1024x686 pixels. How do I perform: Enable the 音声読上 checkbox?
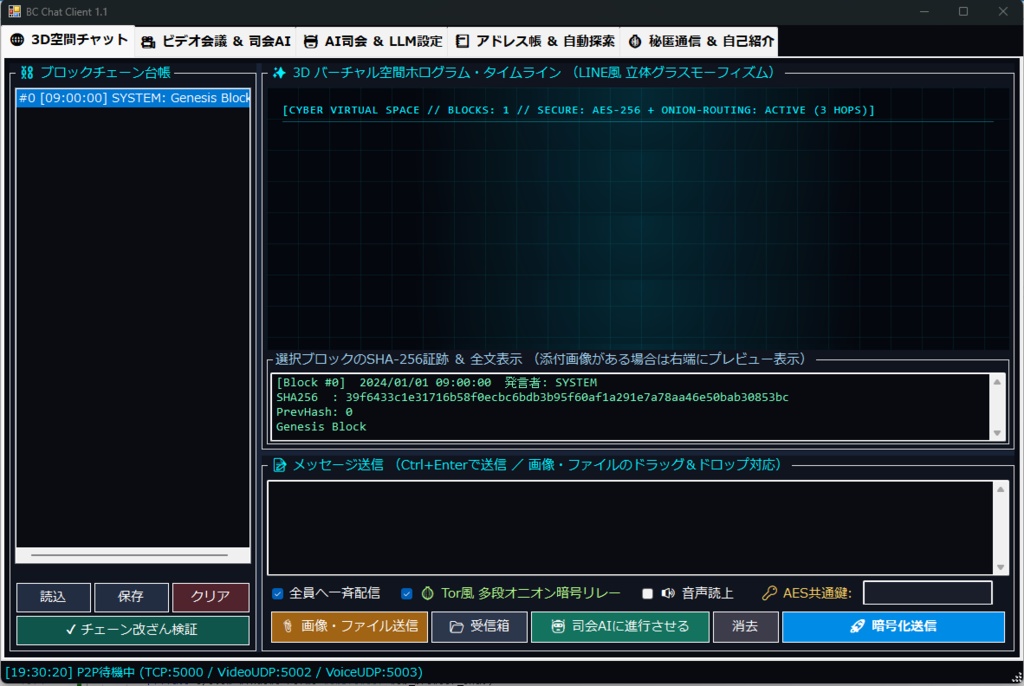tap(647, 593)
